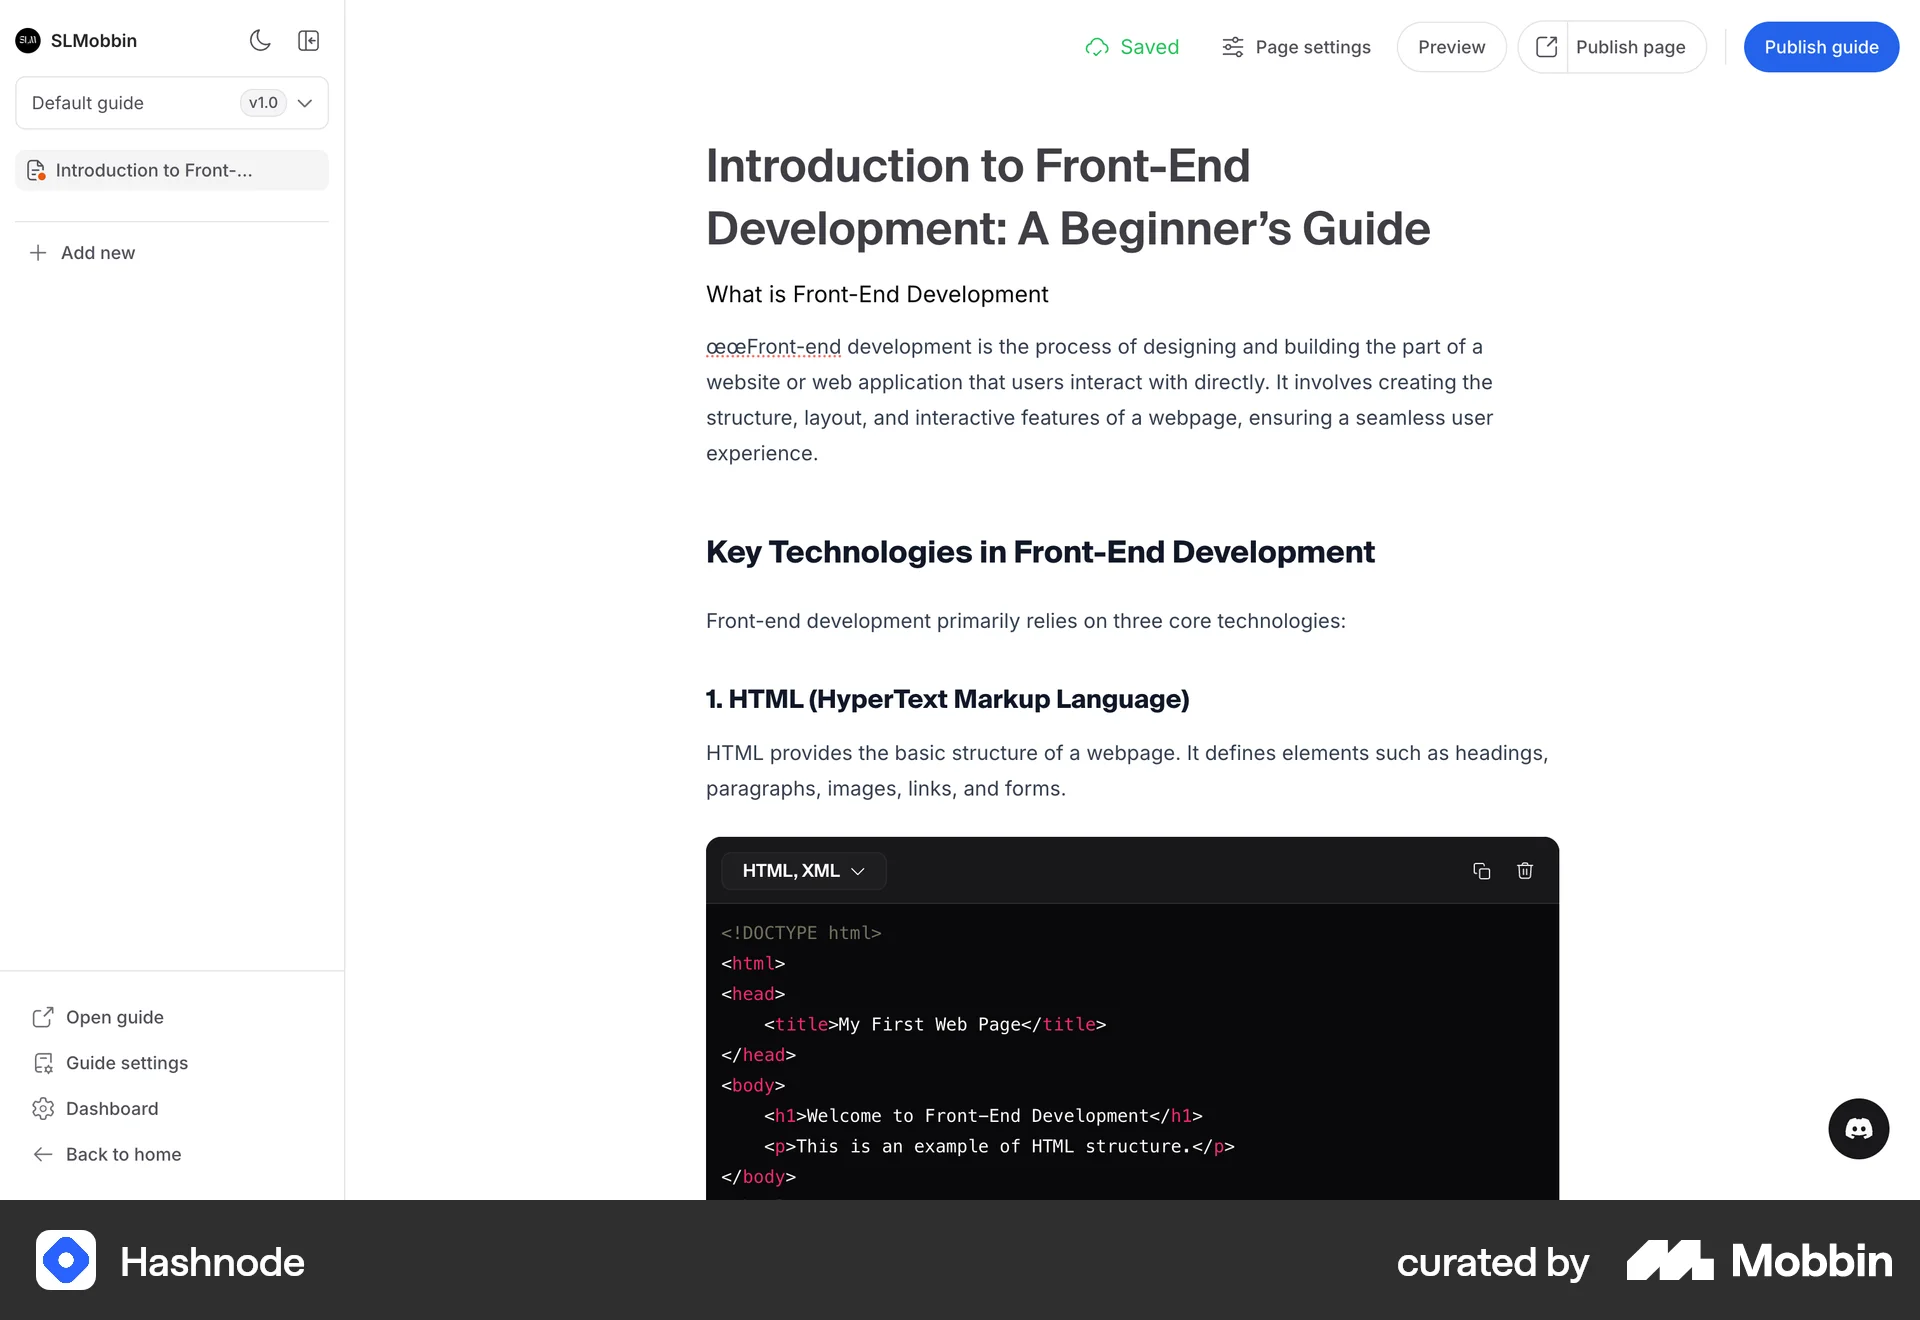Screen dimensions: 1920x1320
Task: Toggle dark mode with the moon icon
Action: [x=259, y=41]
